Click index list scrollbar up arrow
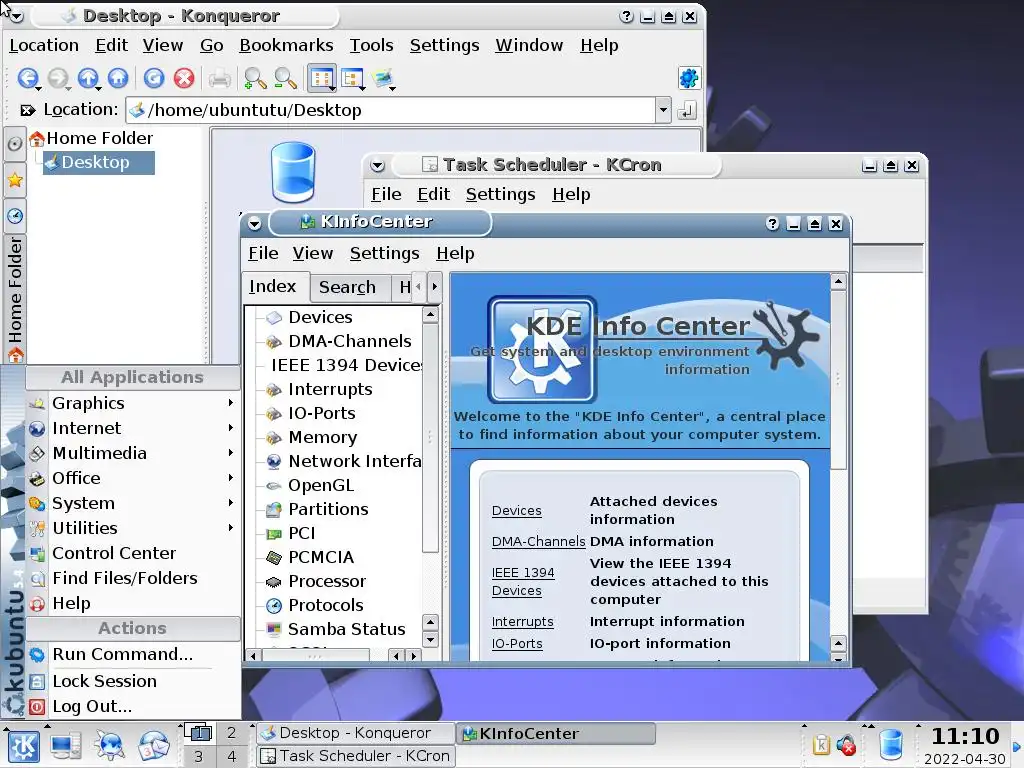 coord(430,315)
